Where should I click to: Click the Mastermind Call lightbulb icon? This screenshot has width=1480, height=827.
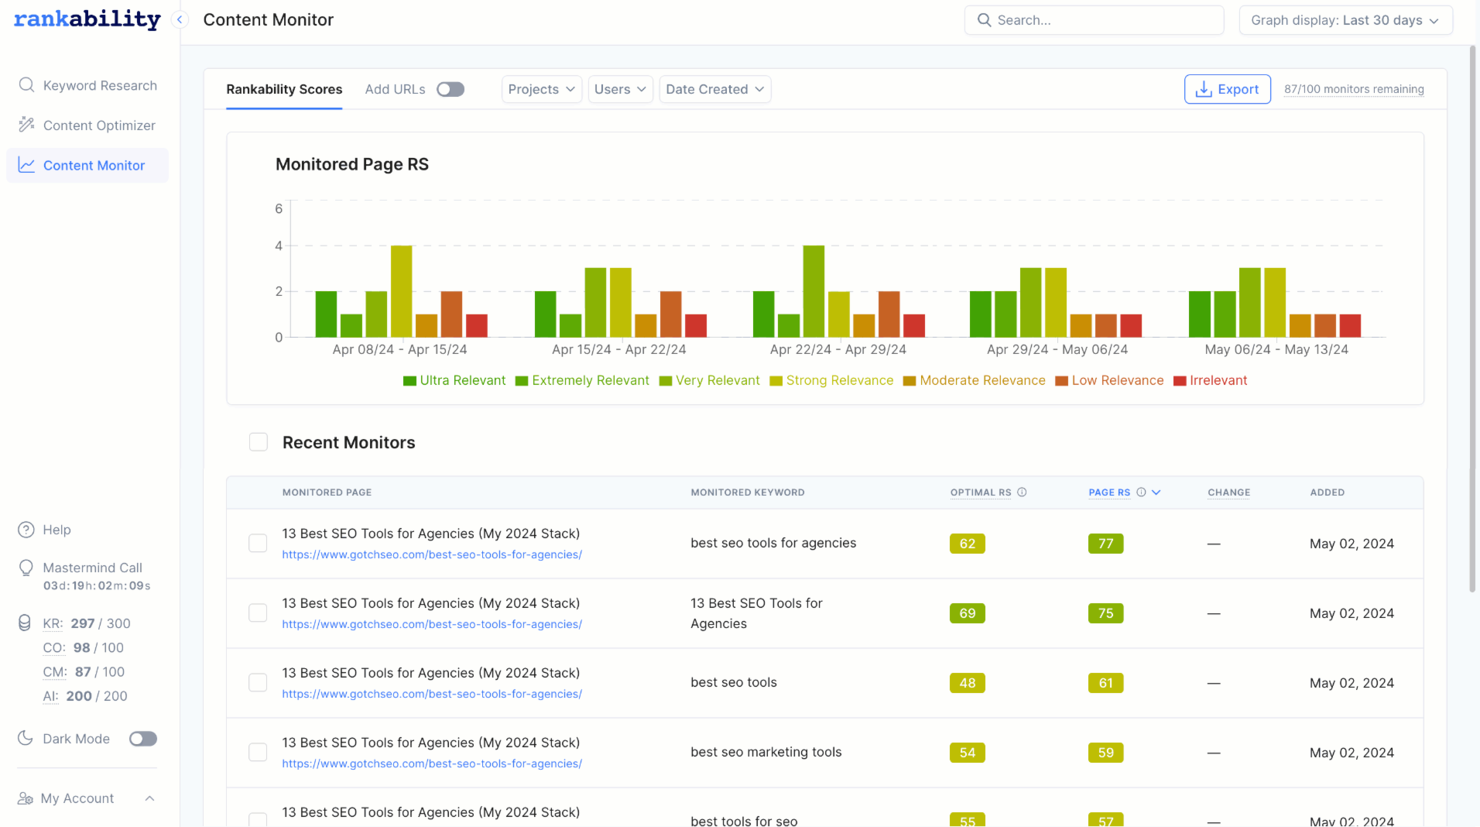pyautogui.click(x=26, y=568)
